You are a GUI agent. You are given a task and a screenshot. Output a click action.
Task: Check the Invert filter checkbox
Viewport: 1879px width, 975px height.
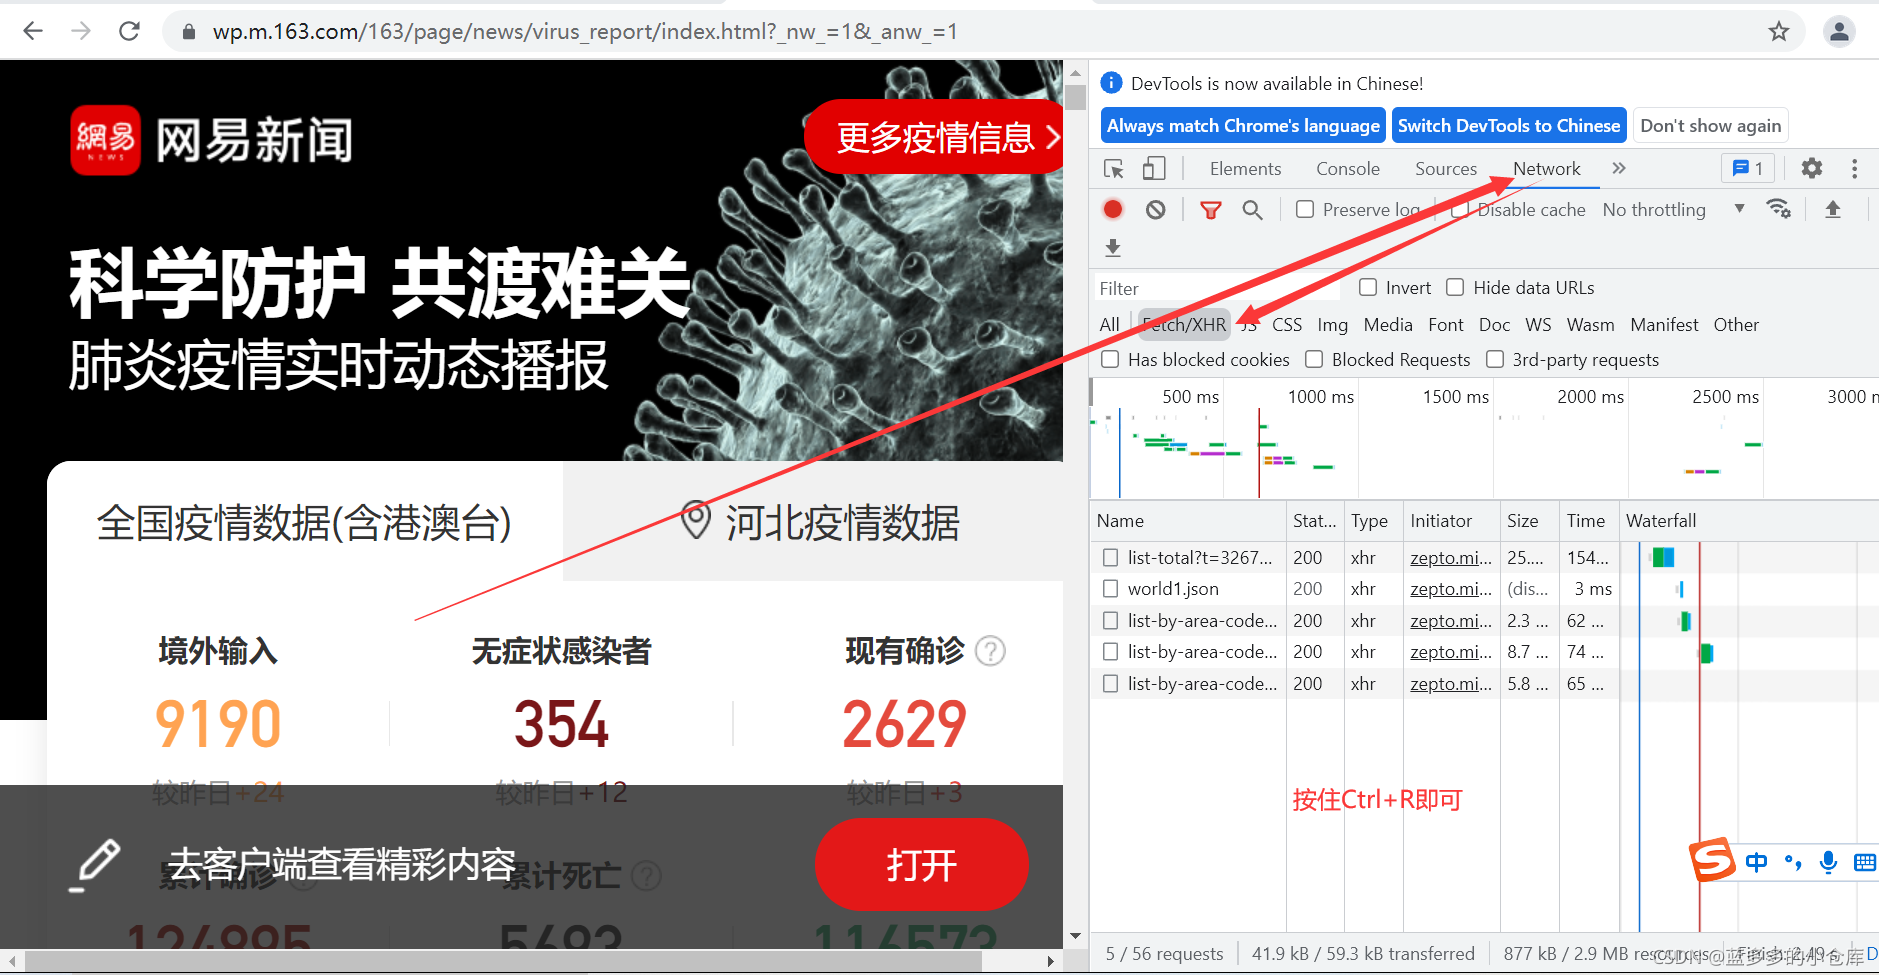pyautogui.click(x=1367, y=287)
